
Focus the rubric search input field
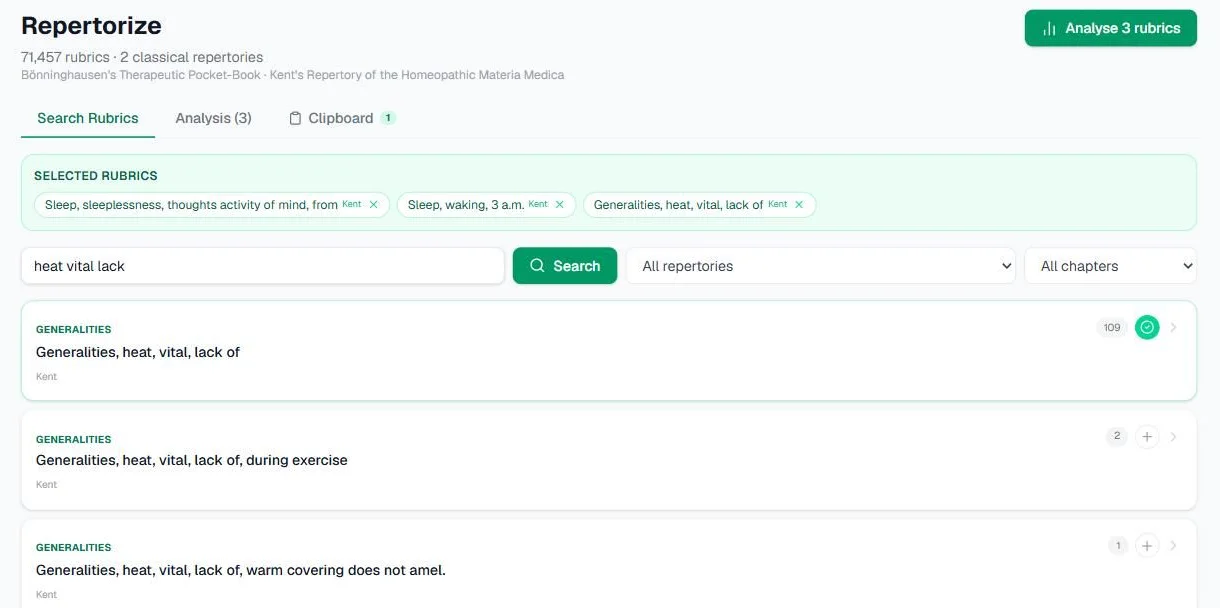coord(263,266)
